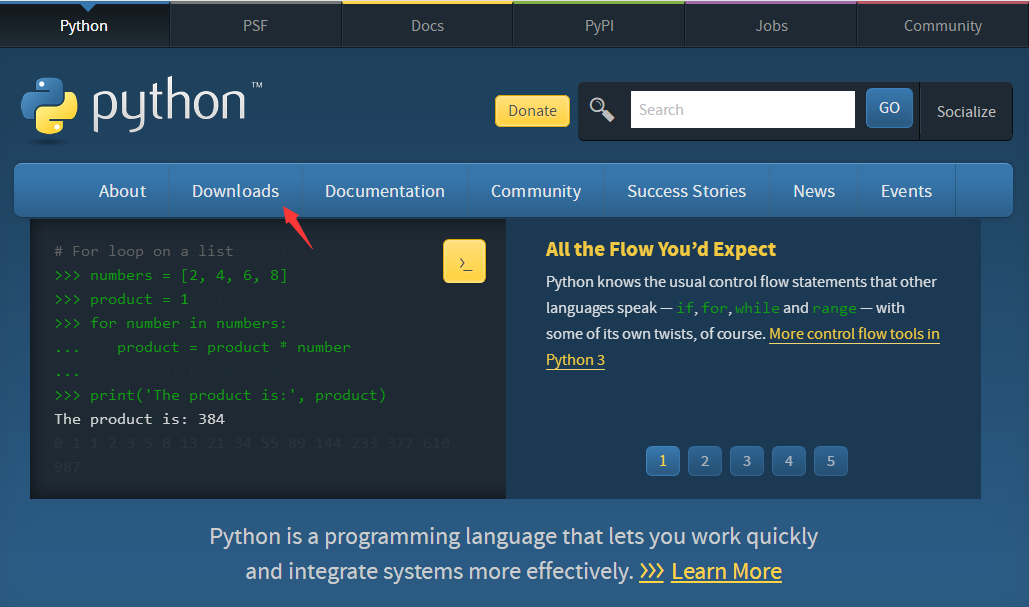Open the Python top-bar tab
Image resolution: width=1029 pixels, height=607 pixels.
tap(84, 26)
